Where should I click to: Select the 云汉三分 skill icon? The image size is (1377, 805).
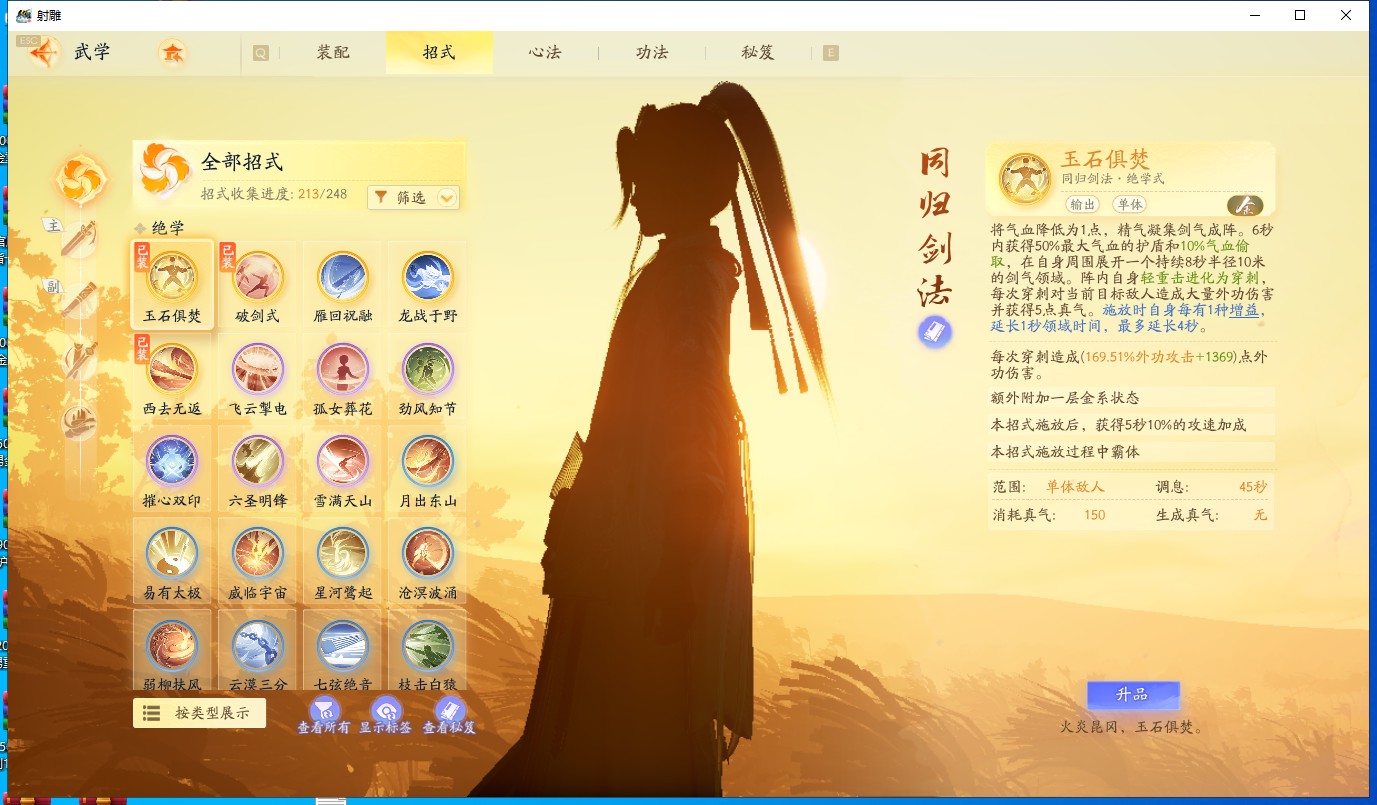[x=258, y=645]
